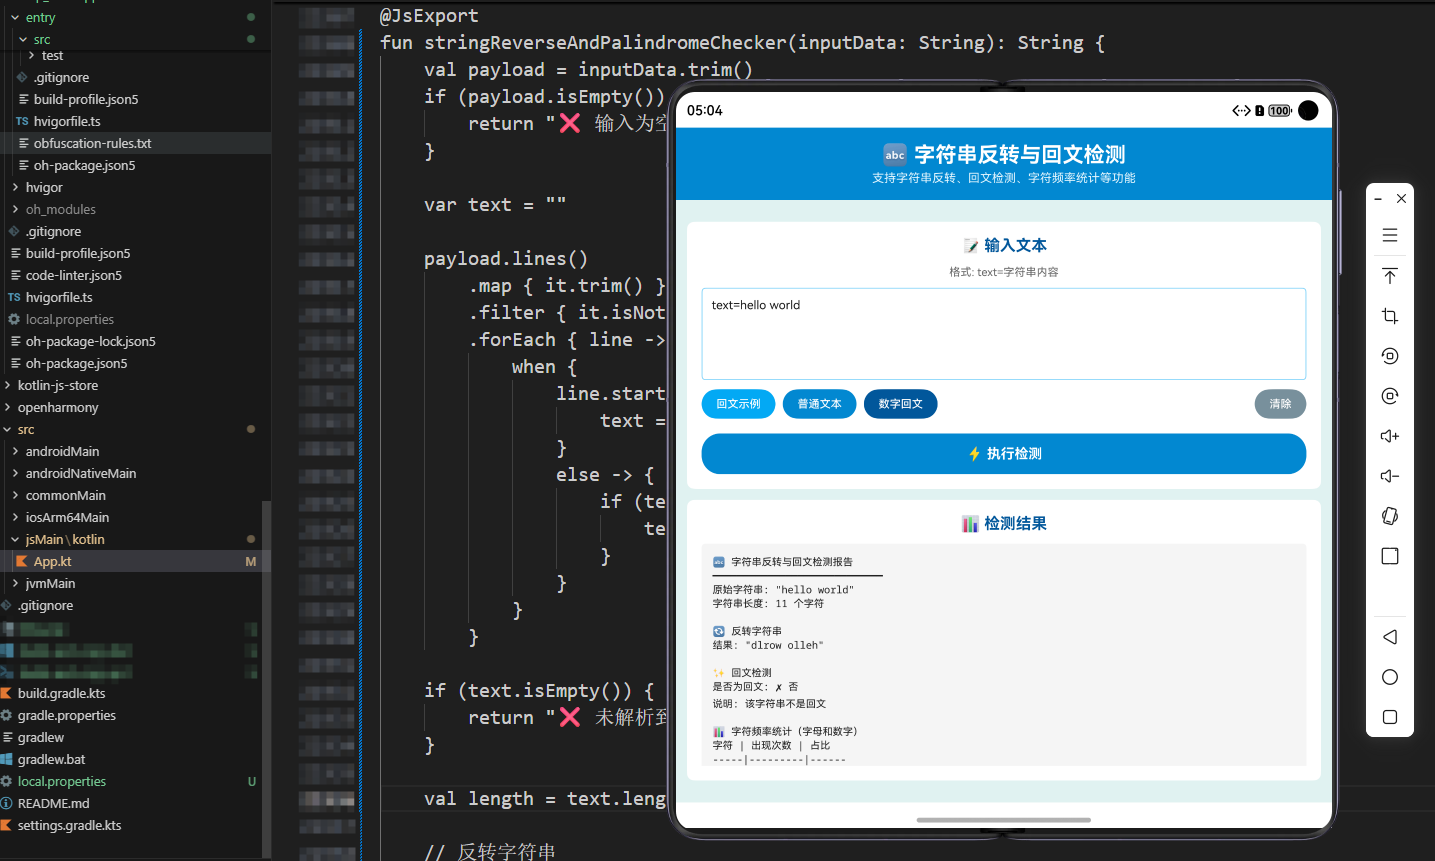1435x861 pixels.
Task: Click the Kotlin file icon of App.kt
Action: [x=22, y=562]
